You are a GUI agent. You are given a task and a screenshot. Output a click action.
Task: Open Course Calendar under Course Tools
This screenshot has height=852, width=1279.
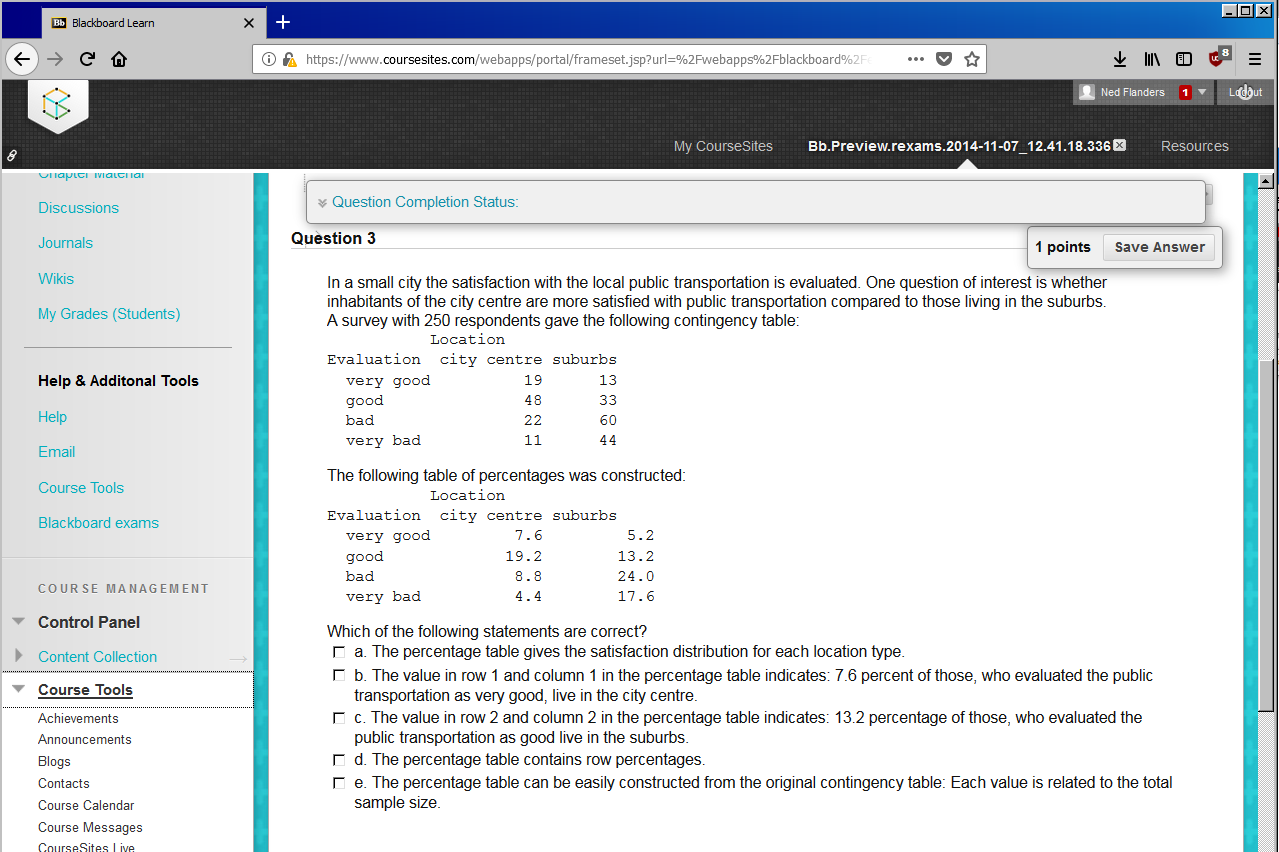[x=86, y=806]
